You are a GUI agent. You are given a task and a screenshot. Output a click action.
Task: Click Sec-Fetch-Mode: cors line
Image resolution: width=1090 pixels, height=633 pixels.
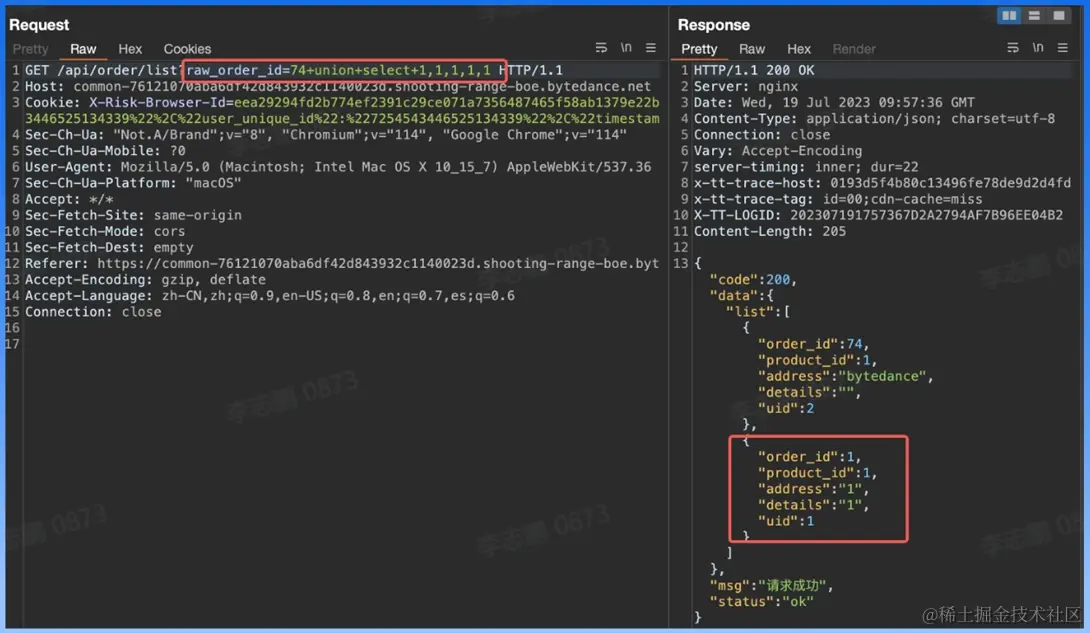(105, 231)
